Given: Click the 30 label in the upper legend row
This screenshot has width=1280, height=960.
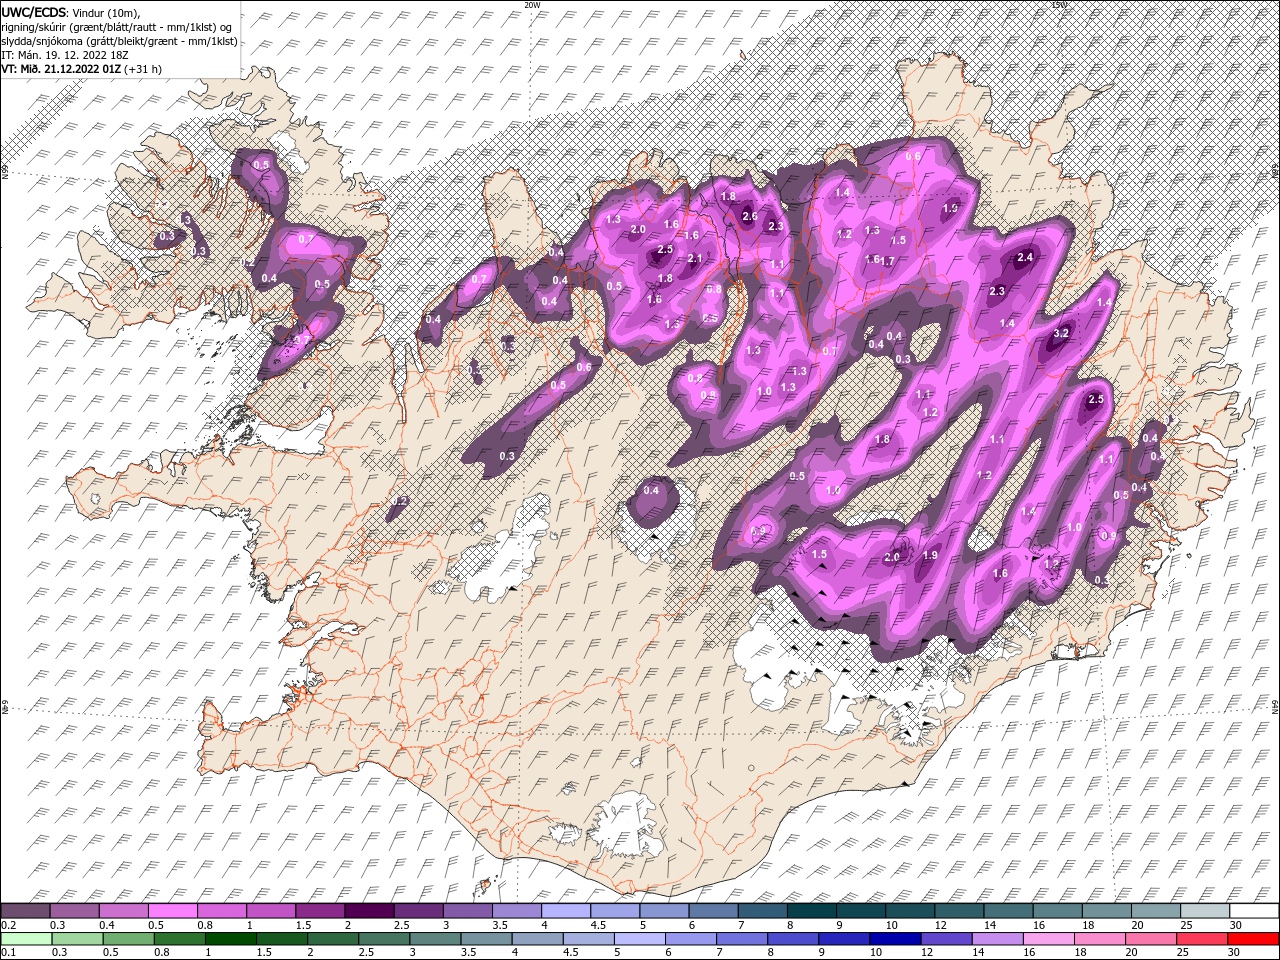Looking at the screenshot, I should (1236, 925).
